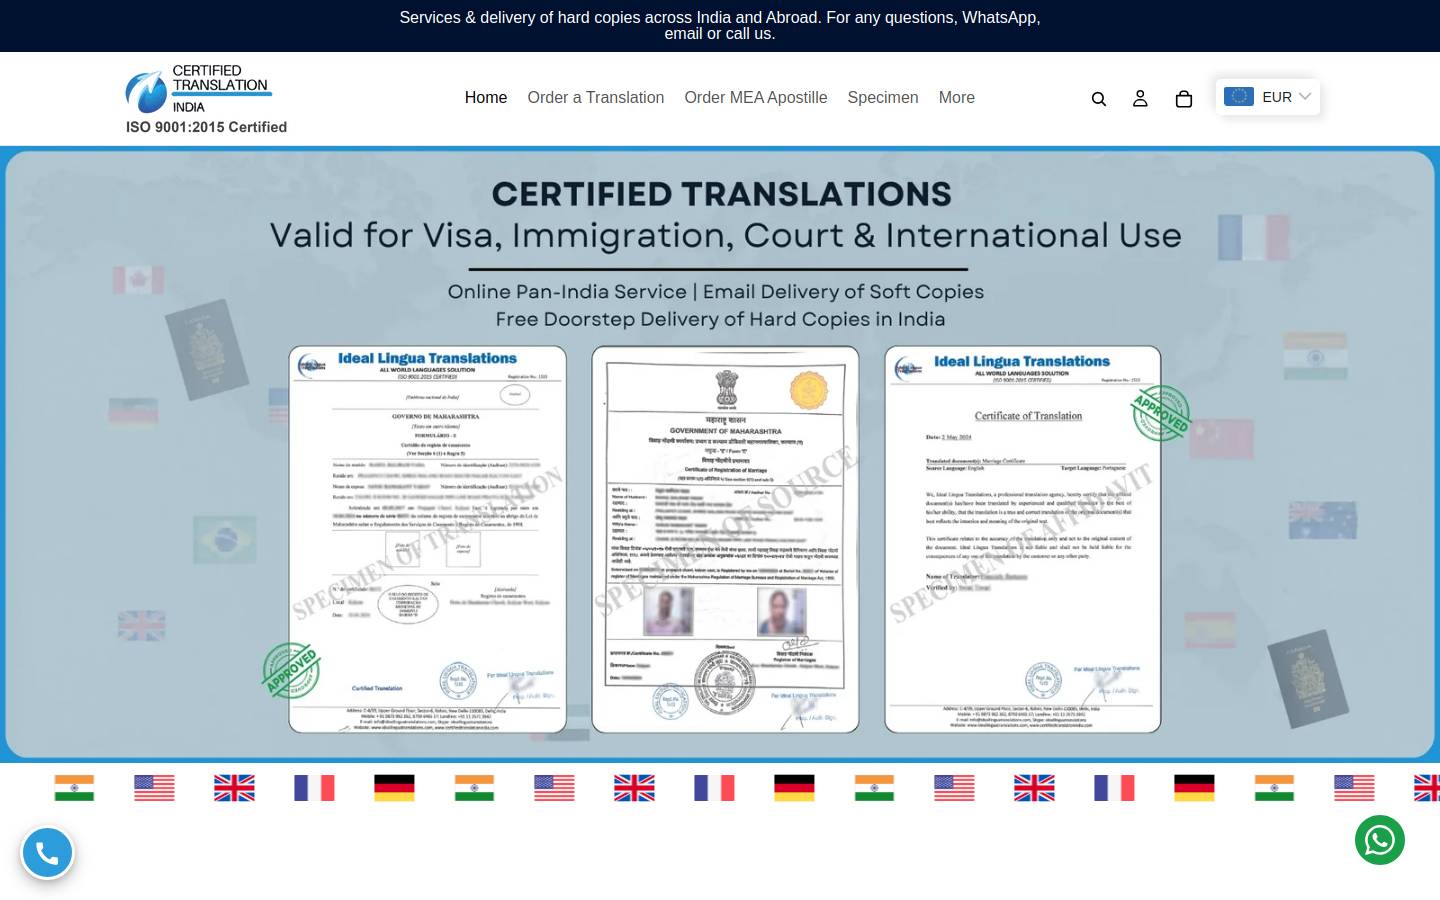Open Order a Translation page
The width and height of the screenshot is (1440, 900).
pyautogui.click(x=596, y=98)
